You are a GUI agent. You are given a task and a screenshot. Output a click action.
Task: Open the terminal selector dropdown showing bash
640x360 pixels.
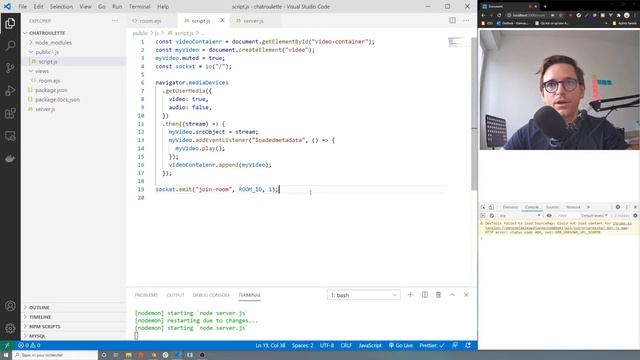363,295
